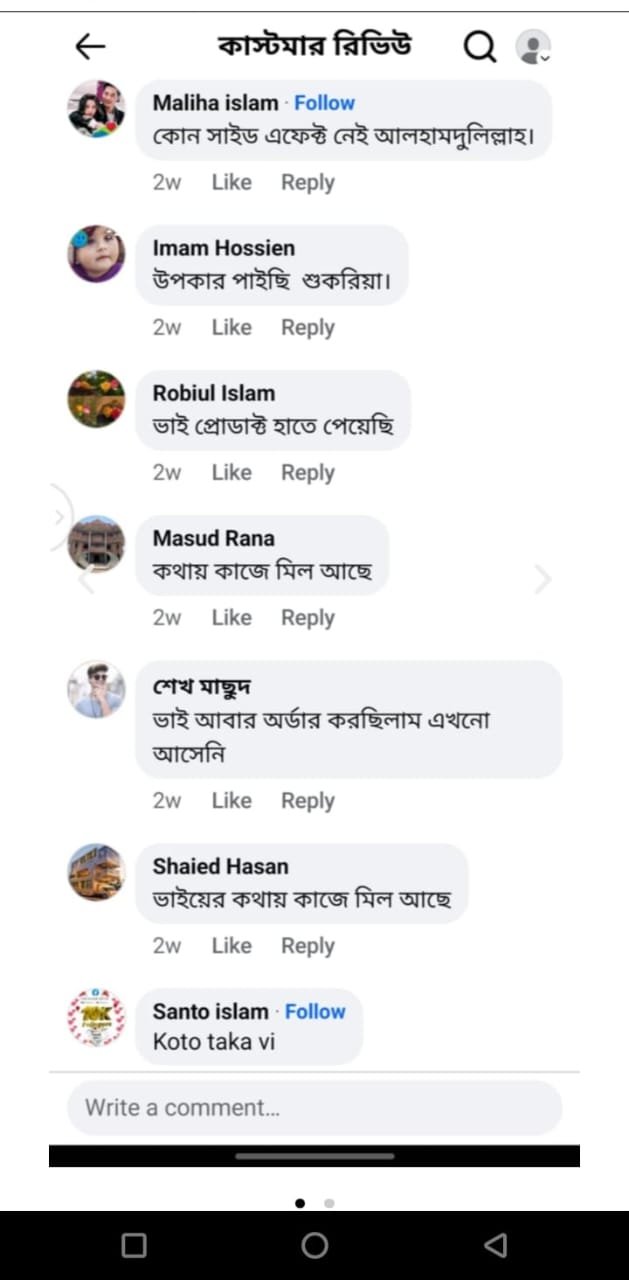Open the profile switcher dropdown
Screen dimensions: 629x1280
point(533,47)
